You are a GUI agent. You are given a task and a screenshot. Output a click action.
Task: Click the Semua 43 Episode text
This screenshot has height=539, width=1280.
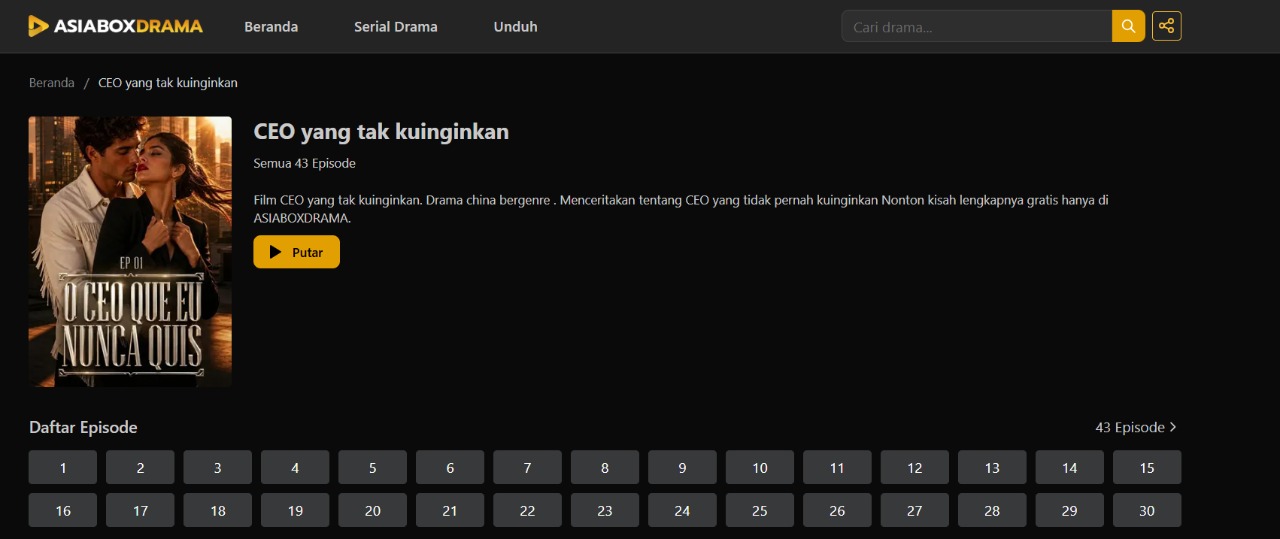click(x=305, y=163)
